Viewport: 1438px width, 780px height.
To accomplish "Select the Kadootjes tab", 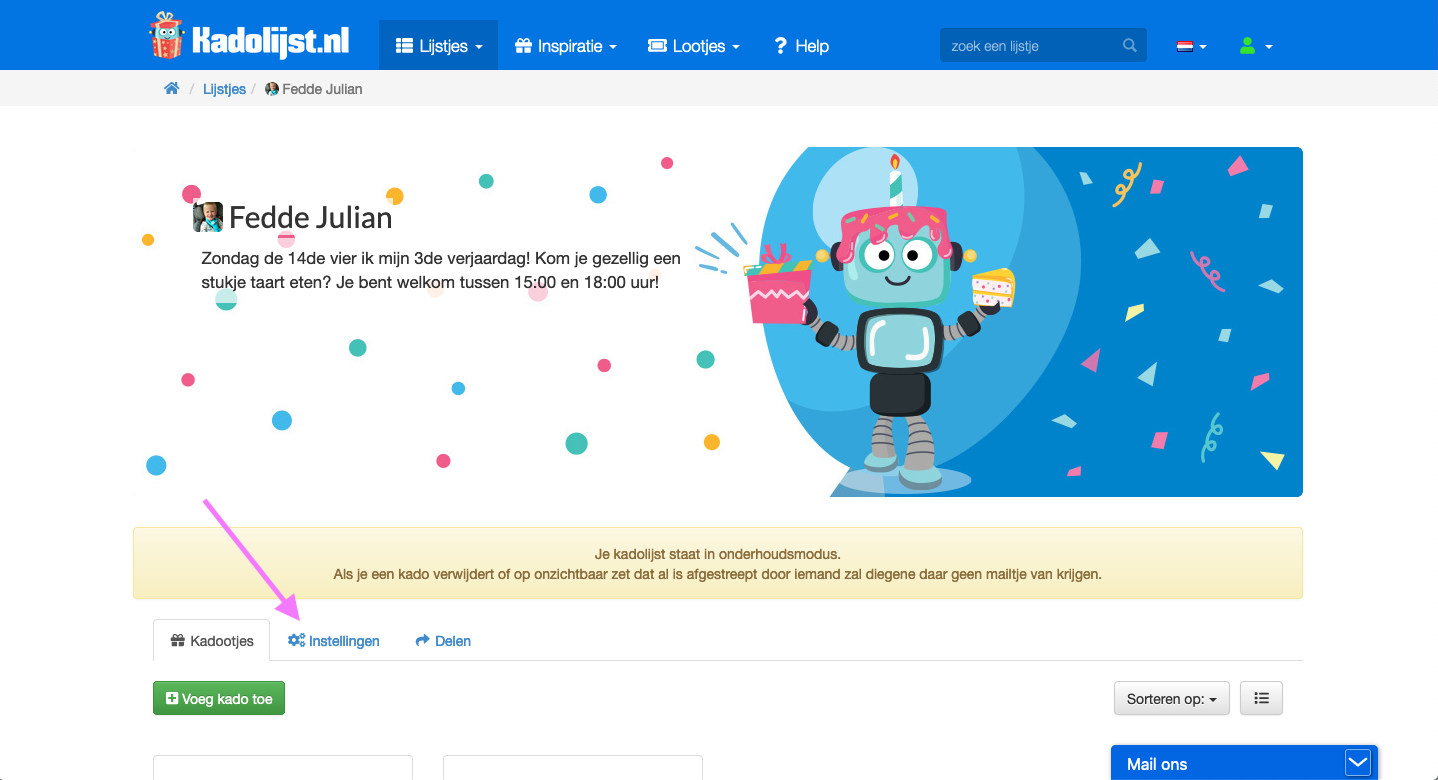I will 212,641.
